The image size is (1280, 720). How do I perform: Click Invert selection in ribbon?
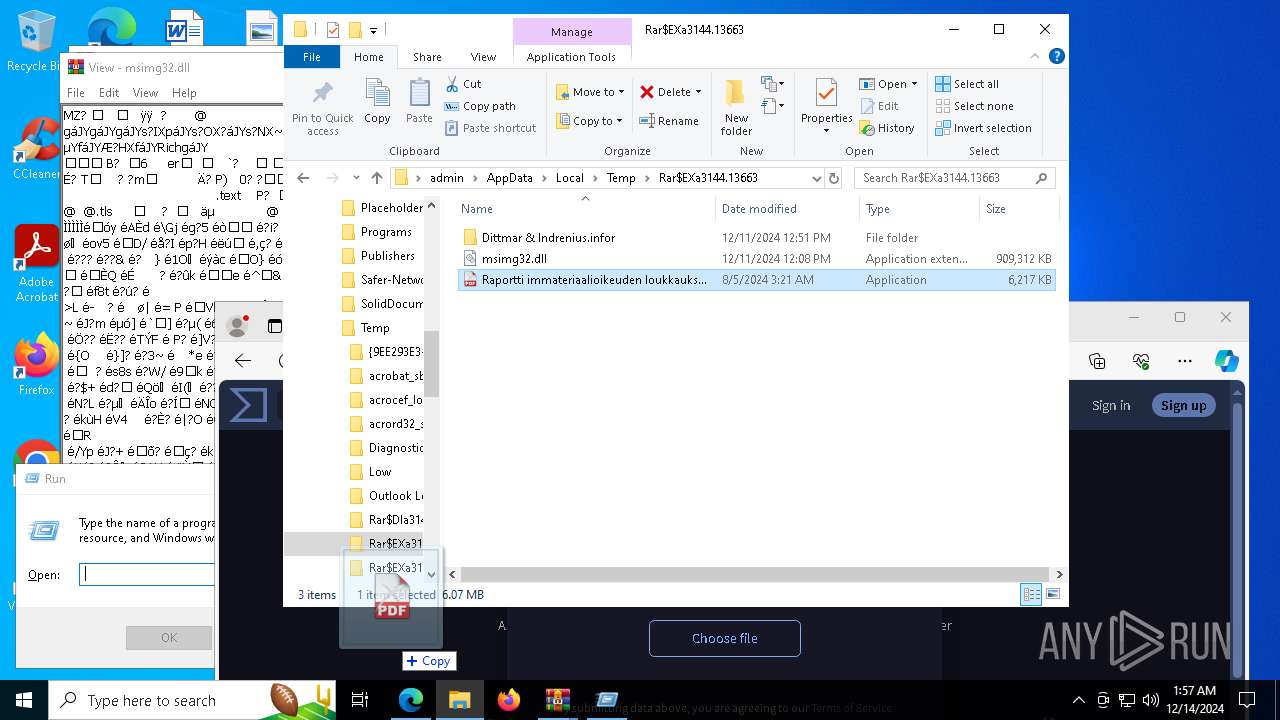[983, 128]
